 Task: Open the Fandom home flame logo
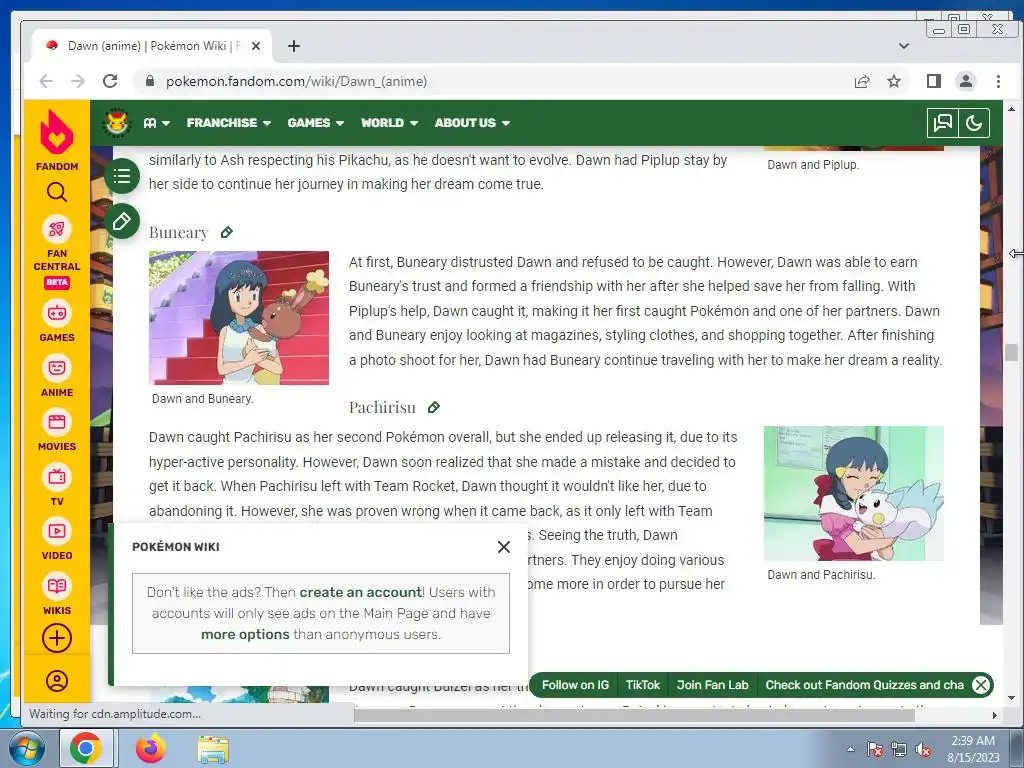57,131
